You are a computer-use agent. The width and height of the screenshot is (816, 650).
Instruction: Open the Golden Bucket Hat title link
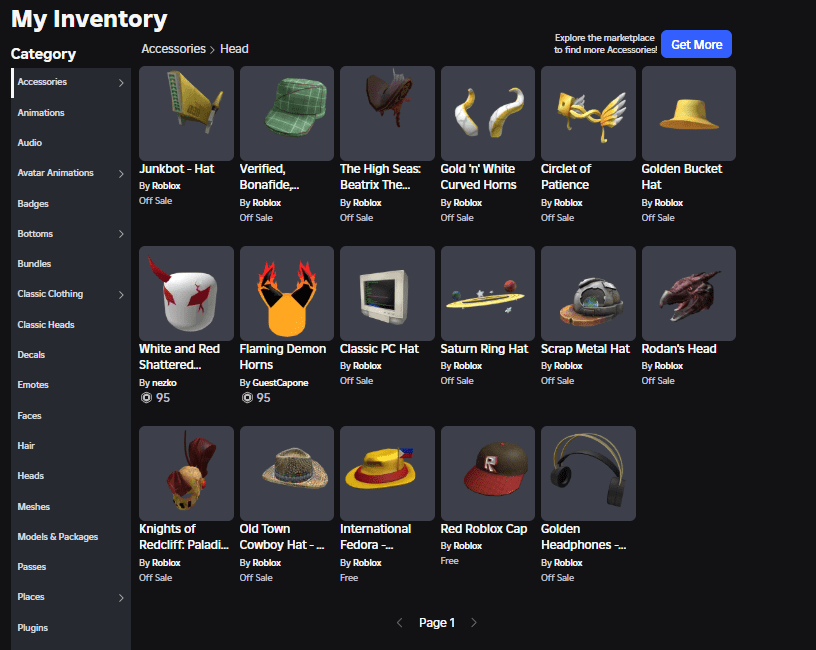[682, 177]
